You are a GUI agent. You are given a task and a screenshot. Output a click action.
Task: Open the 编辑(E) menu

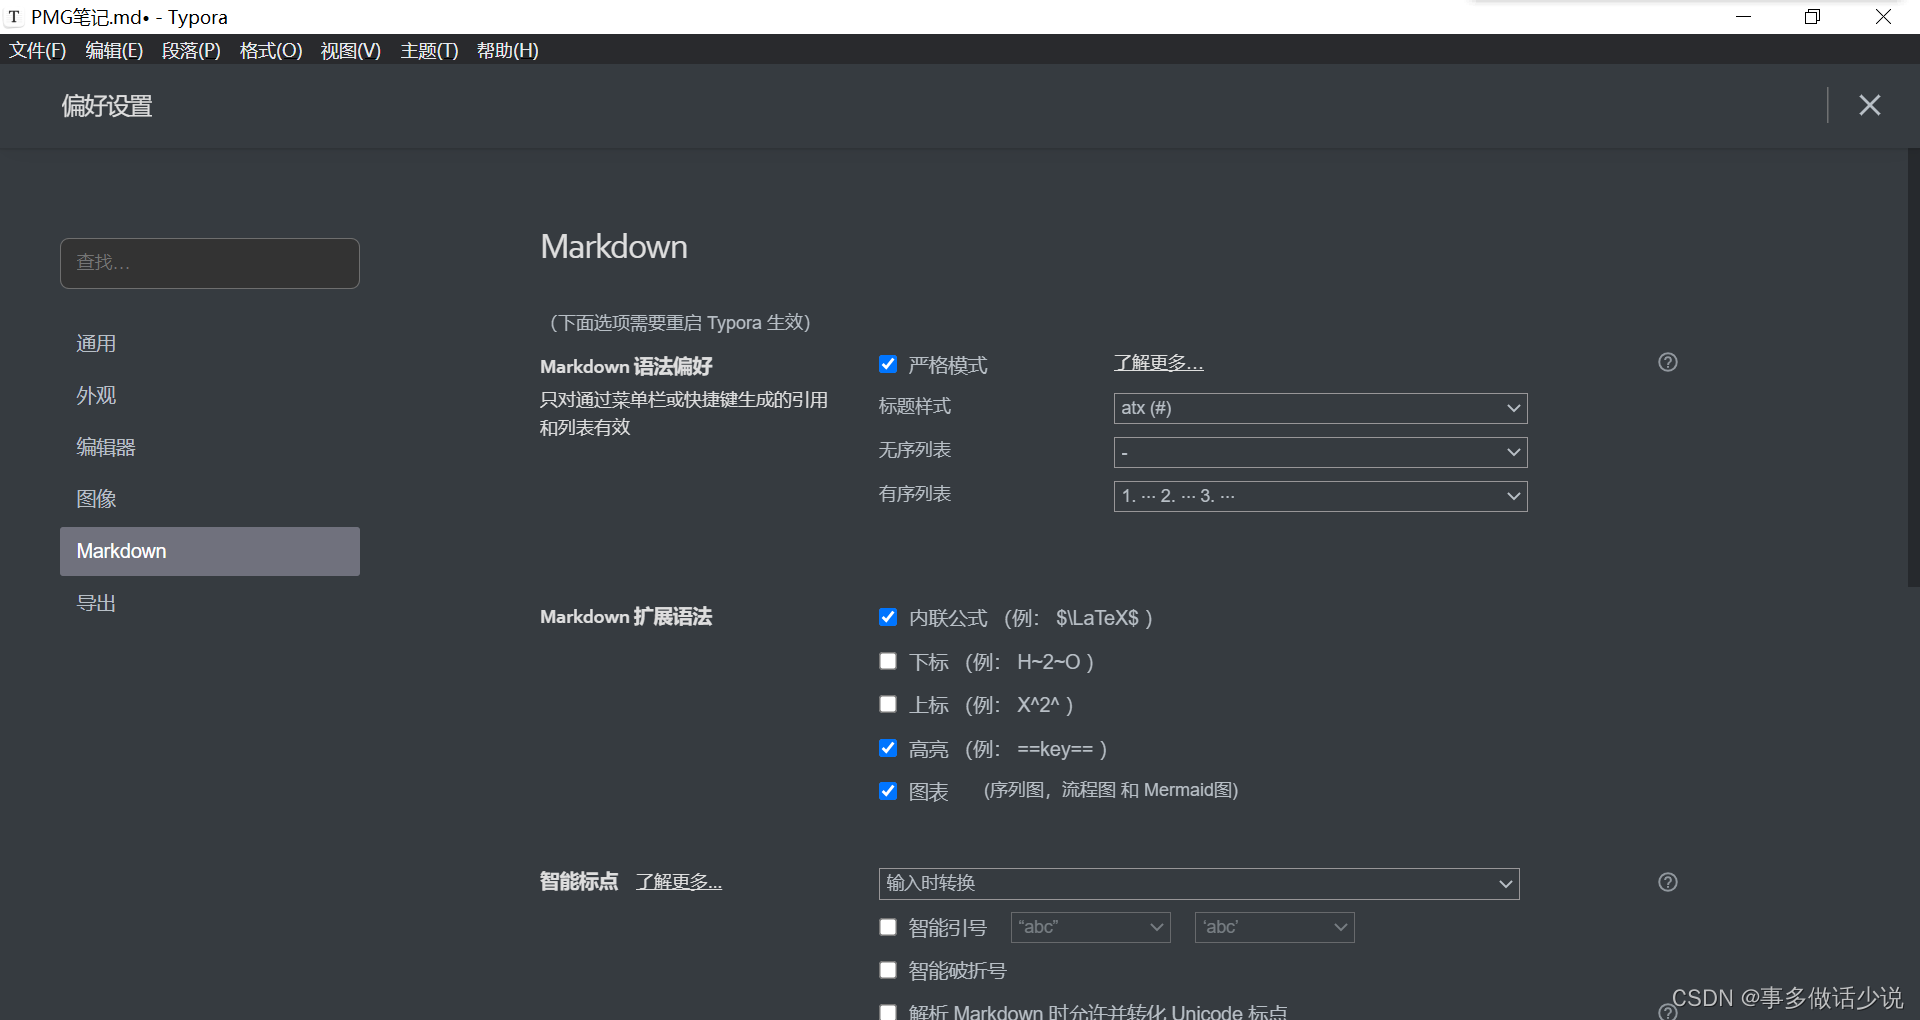click(114, 50)
